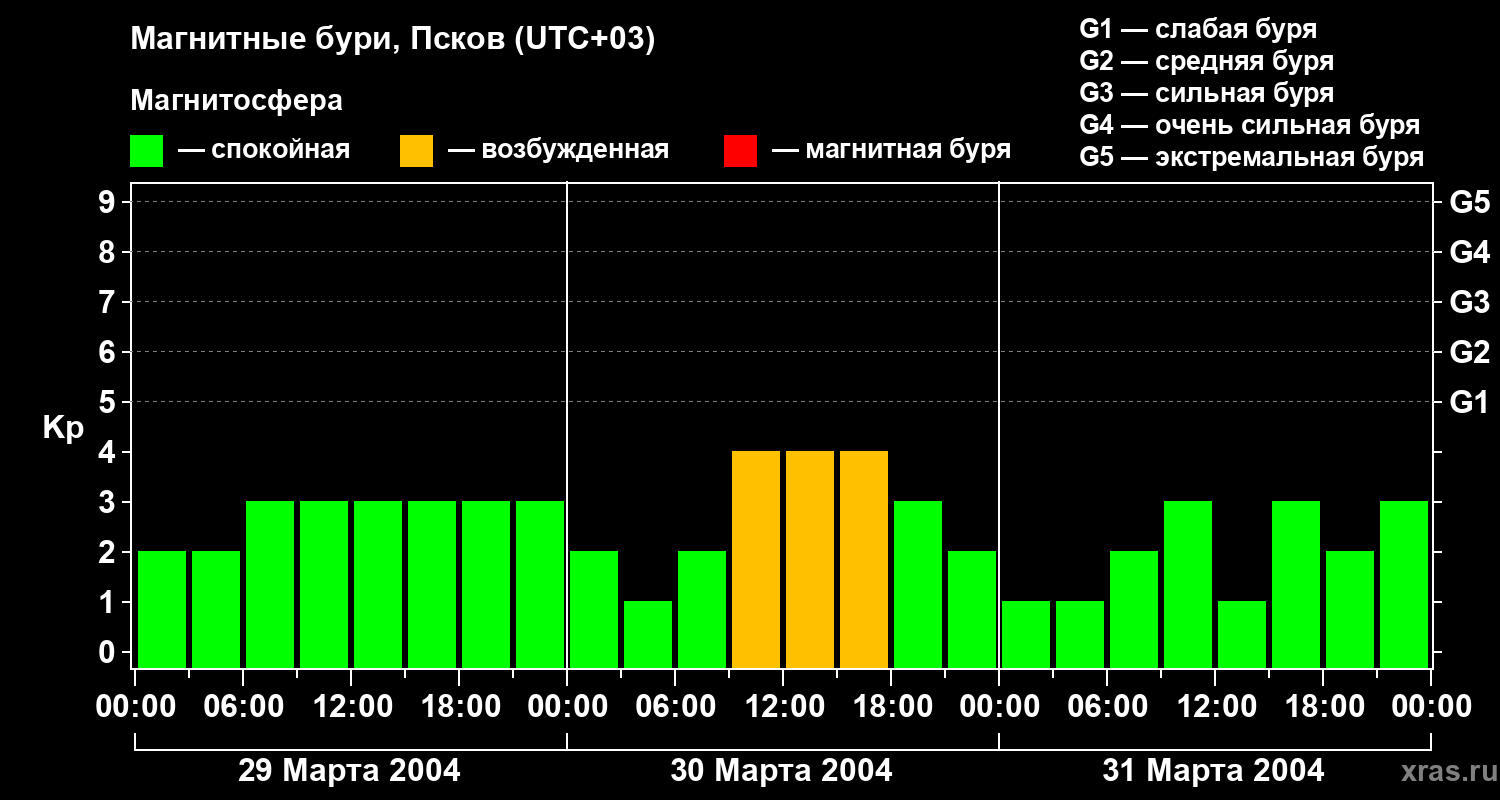Click the 30 March 15:00–18:00 orange bar
The height and width of the screenshot is (800, 1500).
tap(864, 559)
